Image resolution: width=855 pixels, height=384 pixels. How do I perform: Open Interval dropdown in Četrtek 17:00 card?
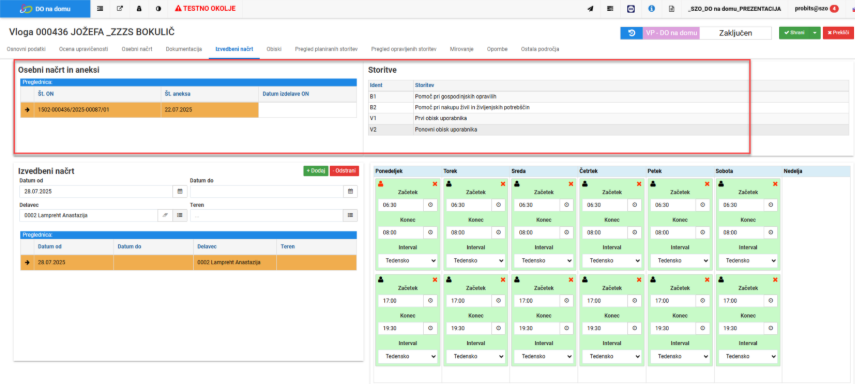click(612, 356)
